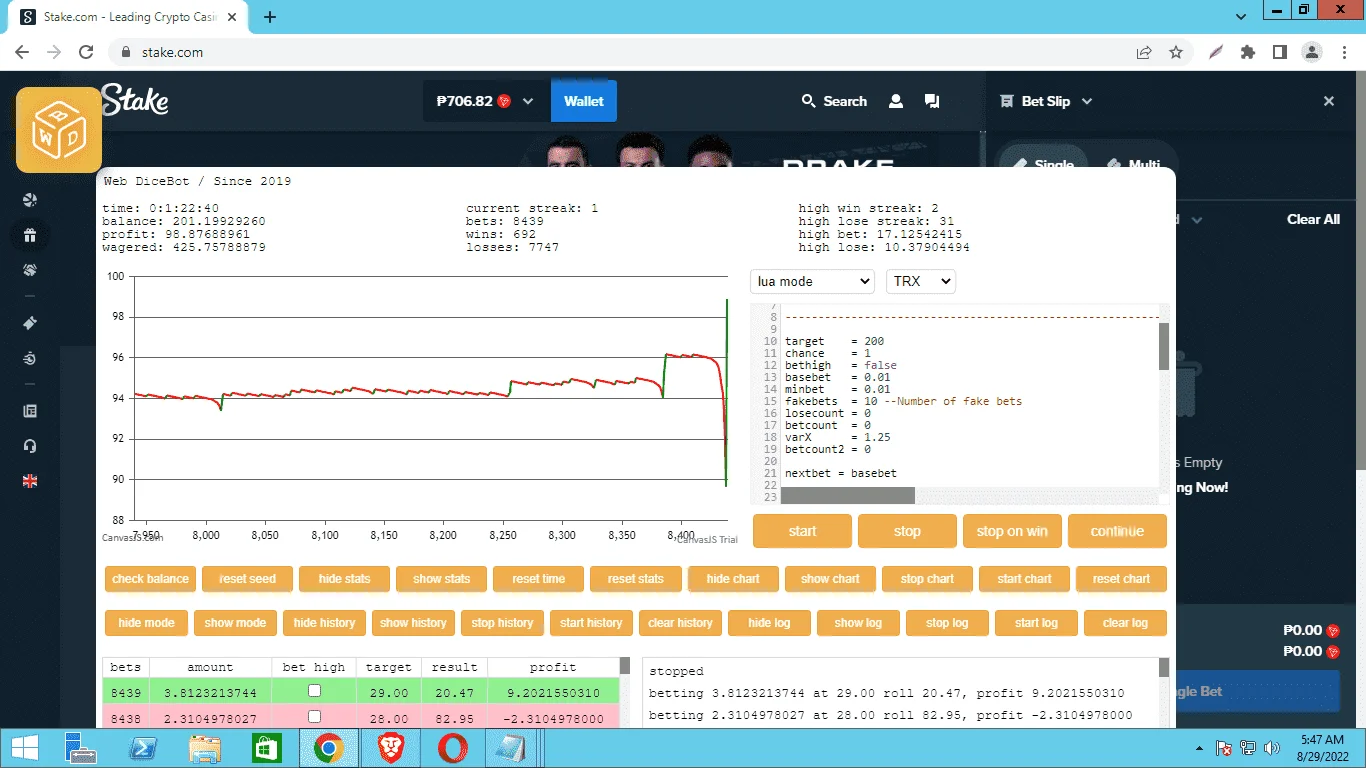
Task: Click the stop on win button
Action: click(1012, 531)
